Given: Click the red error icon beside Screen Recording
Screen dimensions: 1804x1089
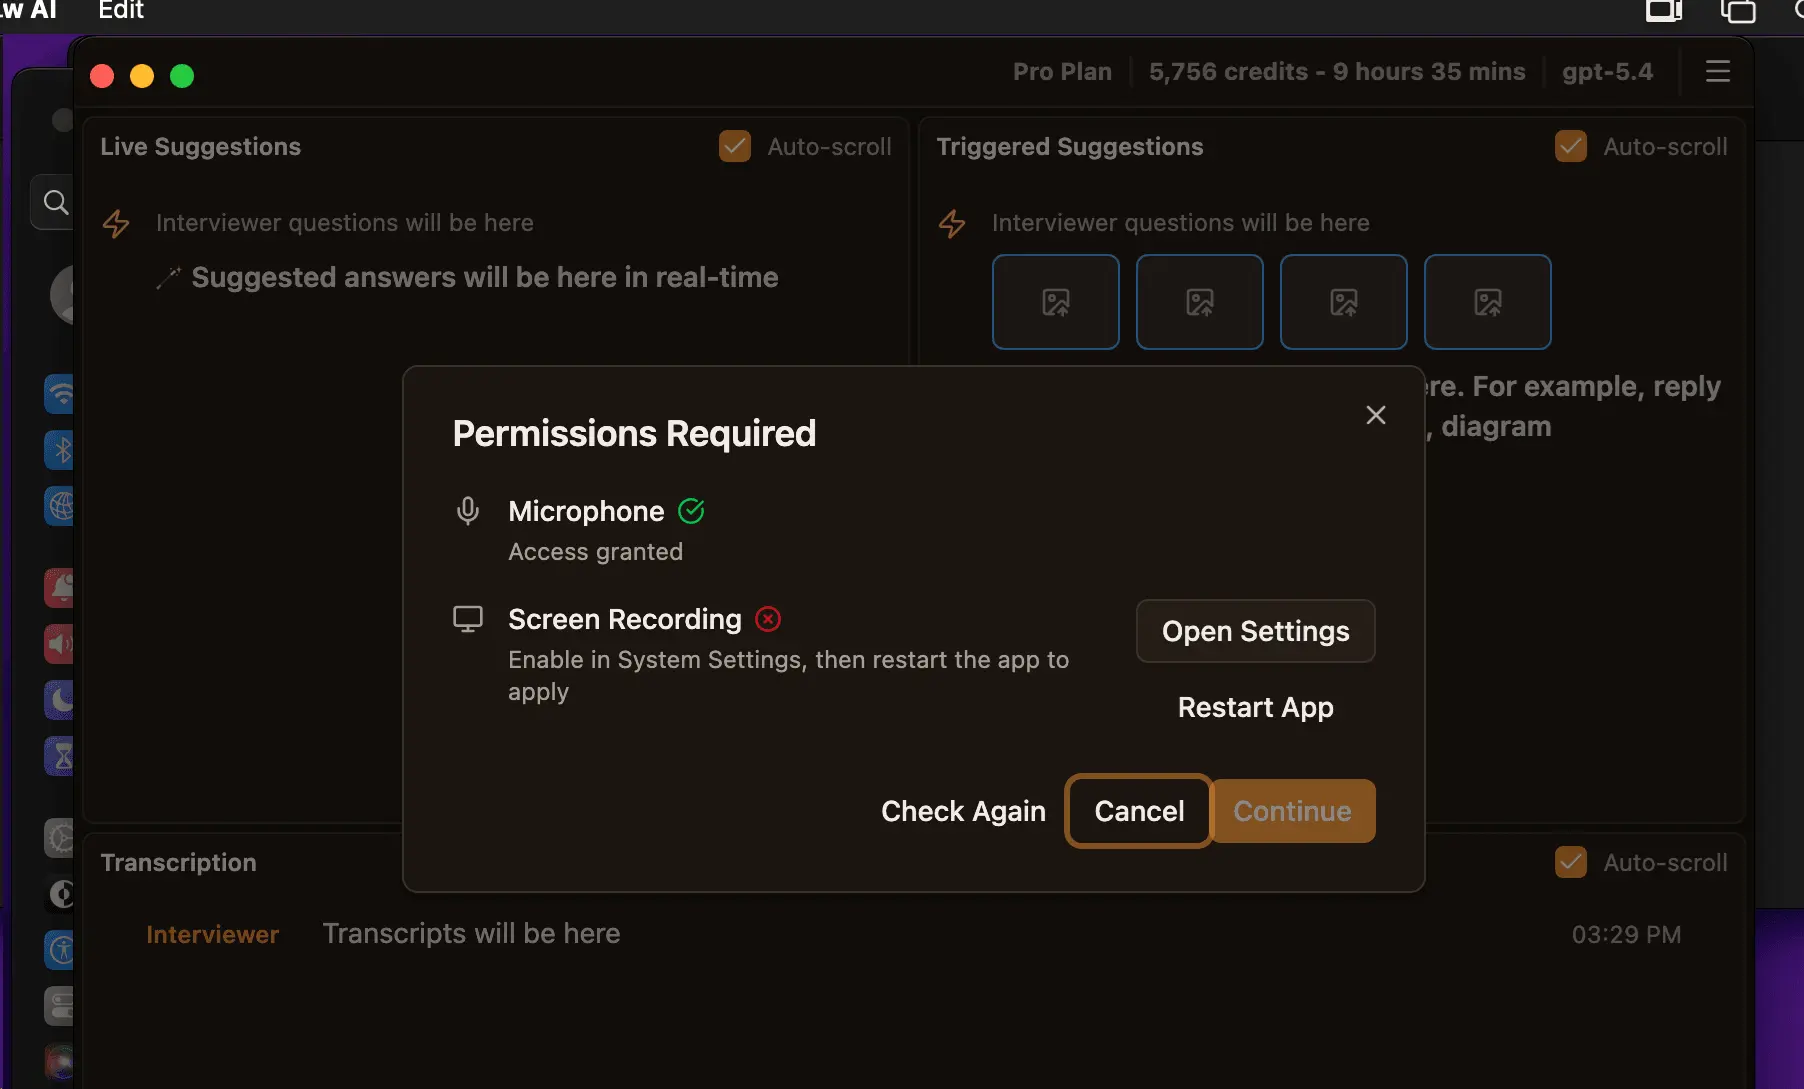Looking at the screenshot, I should click(768, 619).
